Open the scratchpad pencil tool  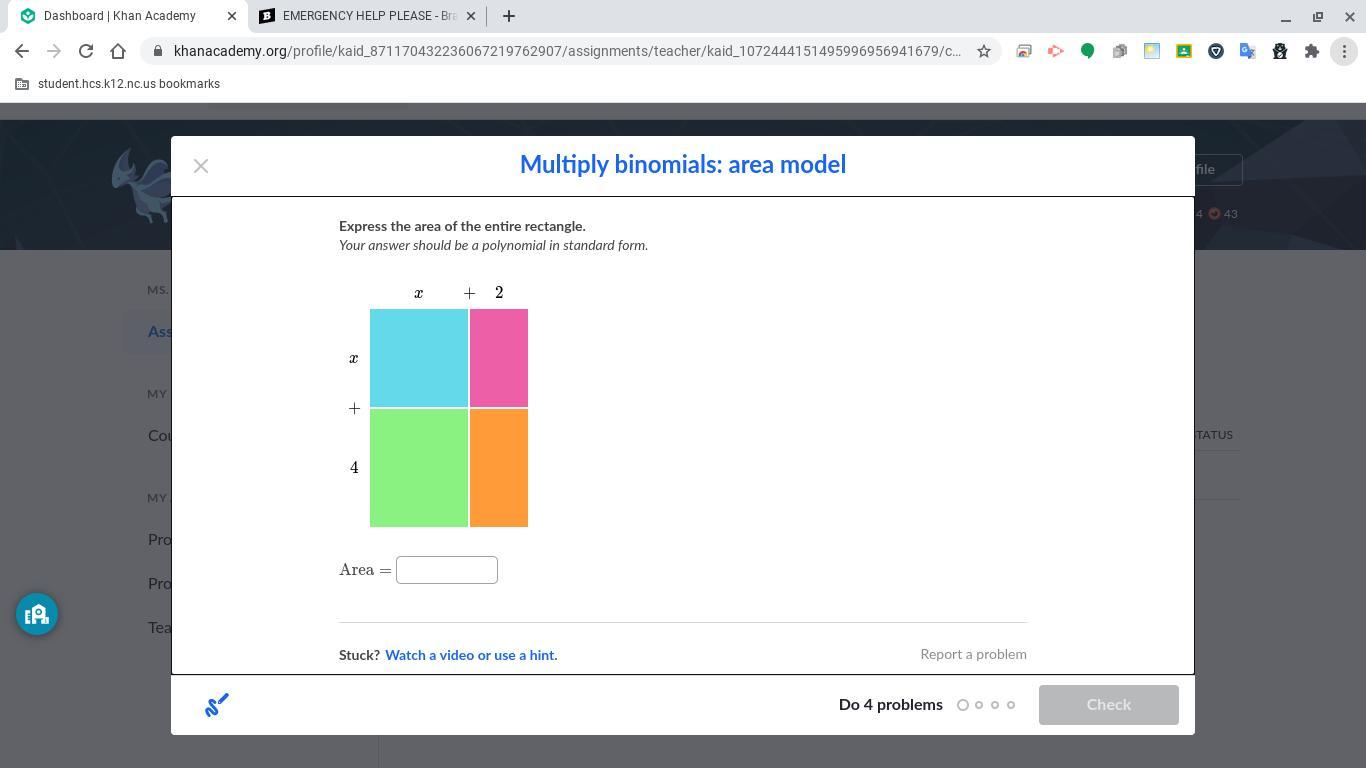point(217,705)
